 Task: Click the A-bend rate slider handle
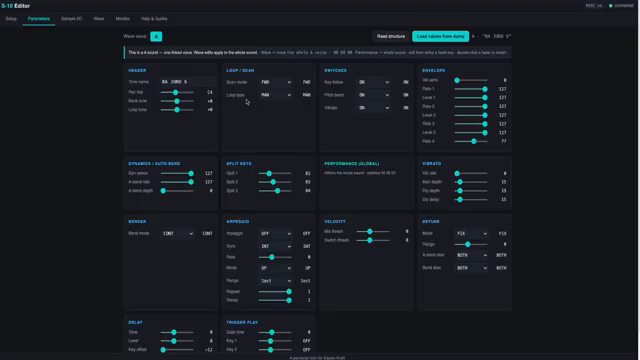click(x=191, y=182)
